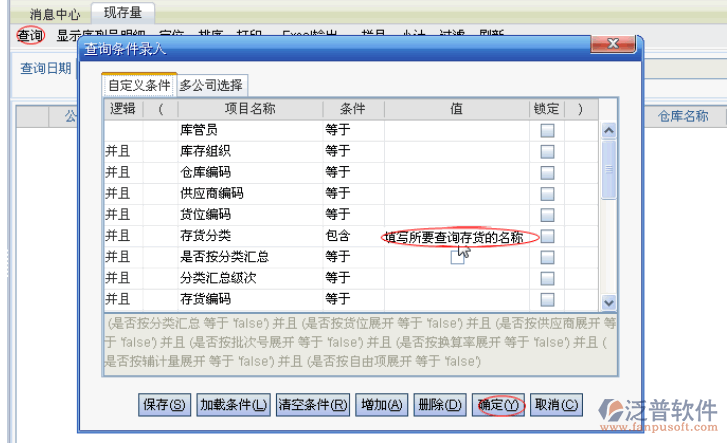
Task: Select the 自定义条件 tab
Action: (139, 85)
